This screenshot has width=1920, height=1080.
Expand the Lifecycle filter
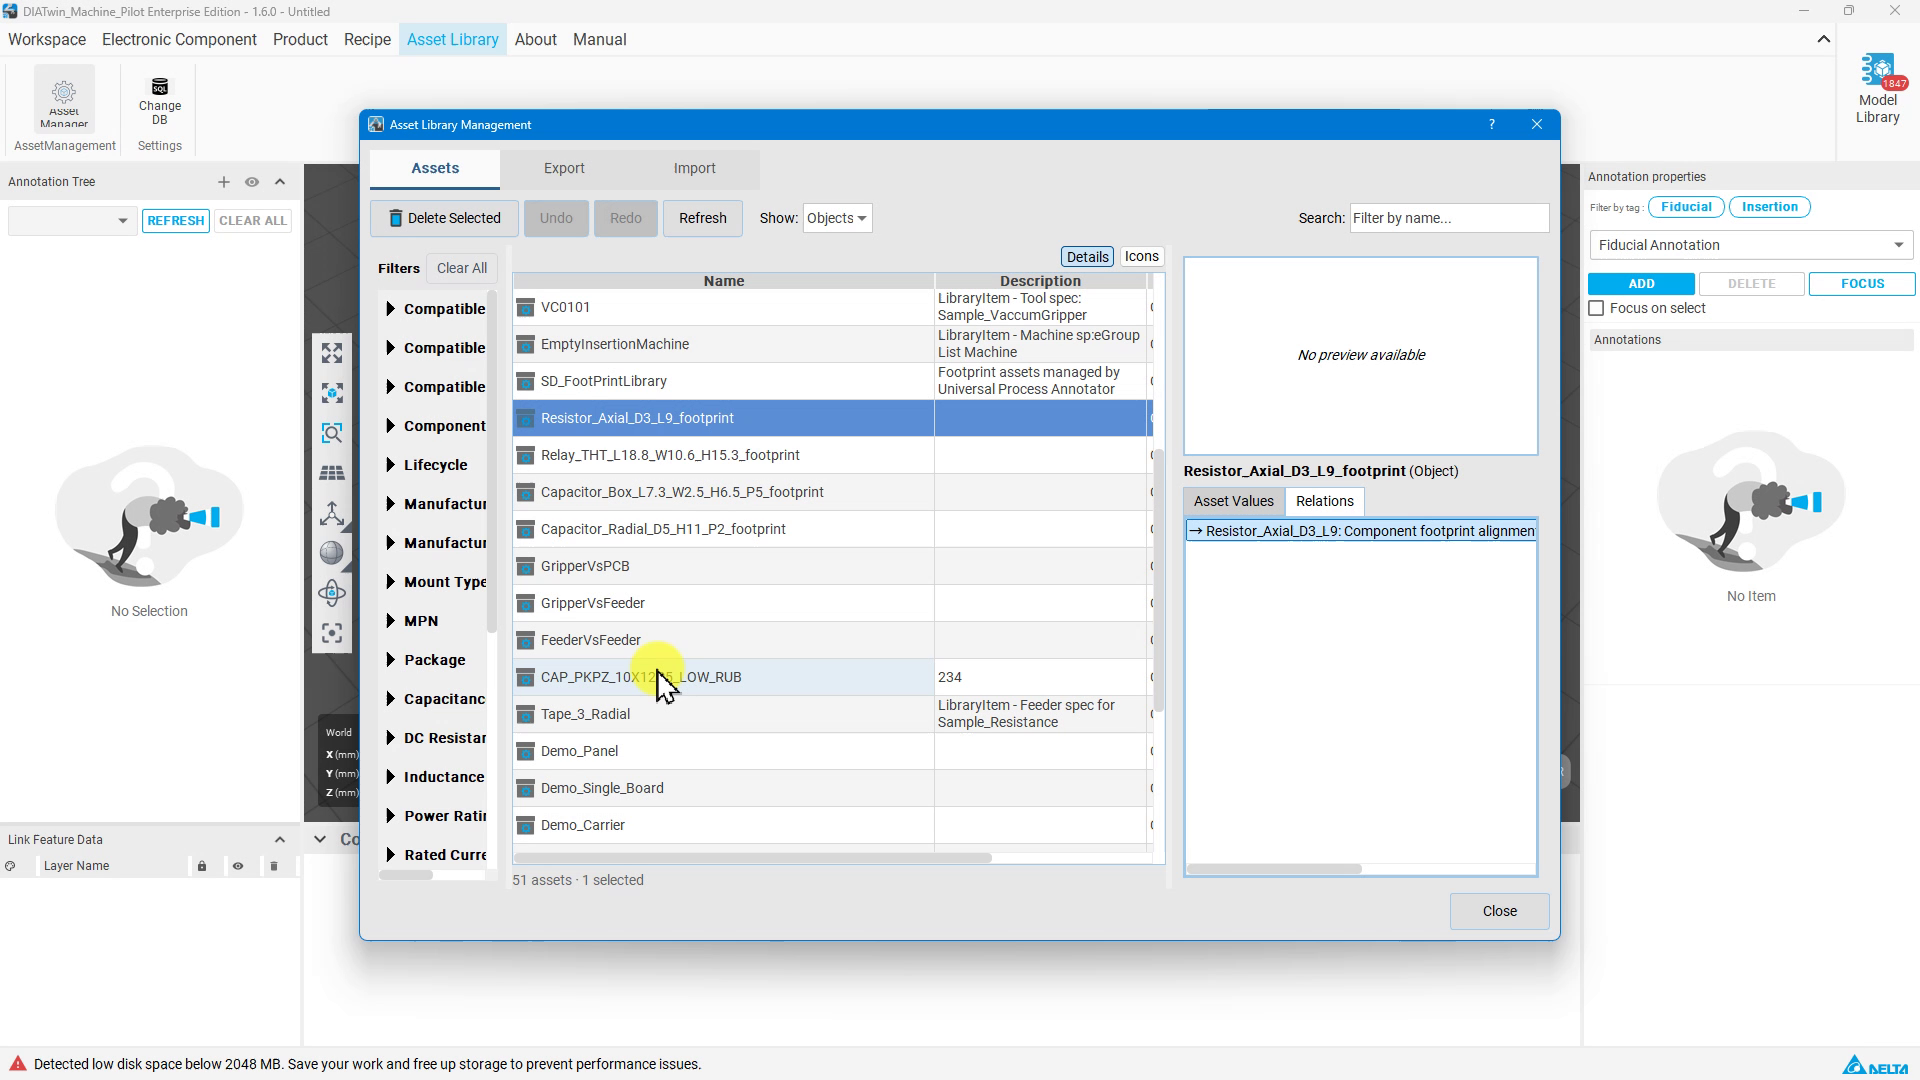click(390, 465)
